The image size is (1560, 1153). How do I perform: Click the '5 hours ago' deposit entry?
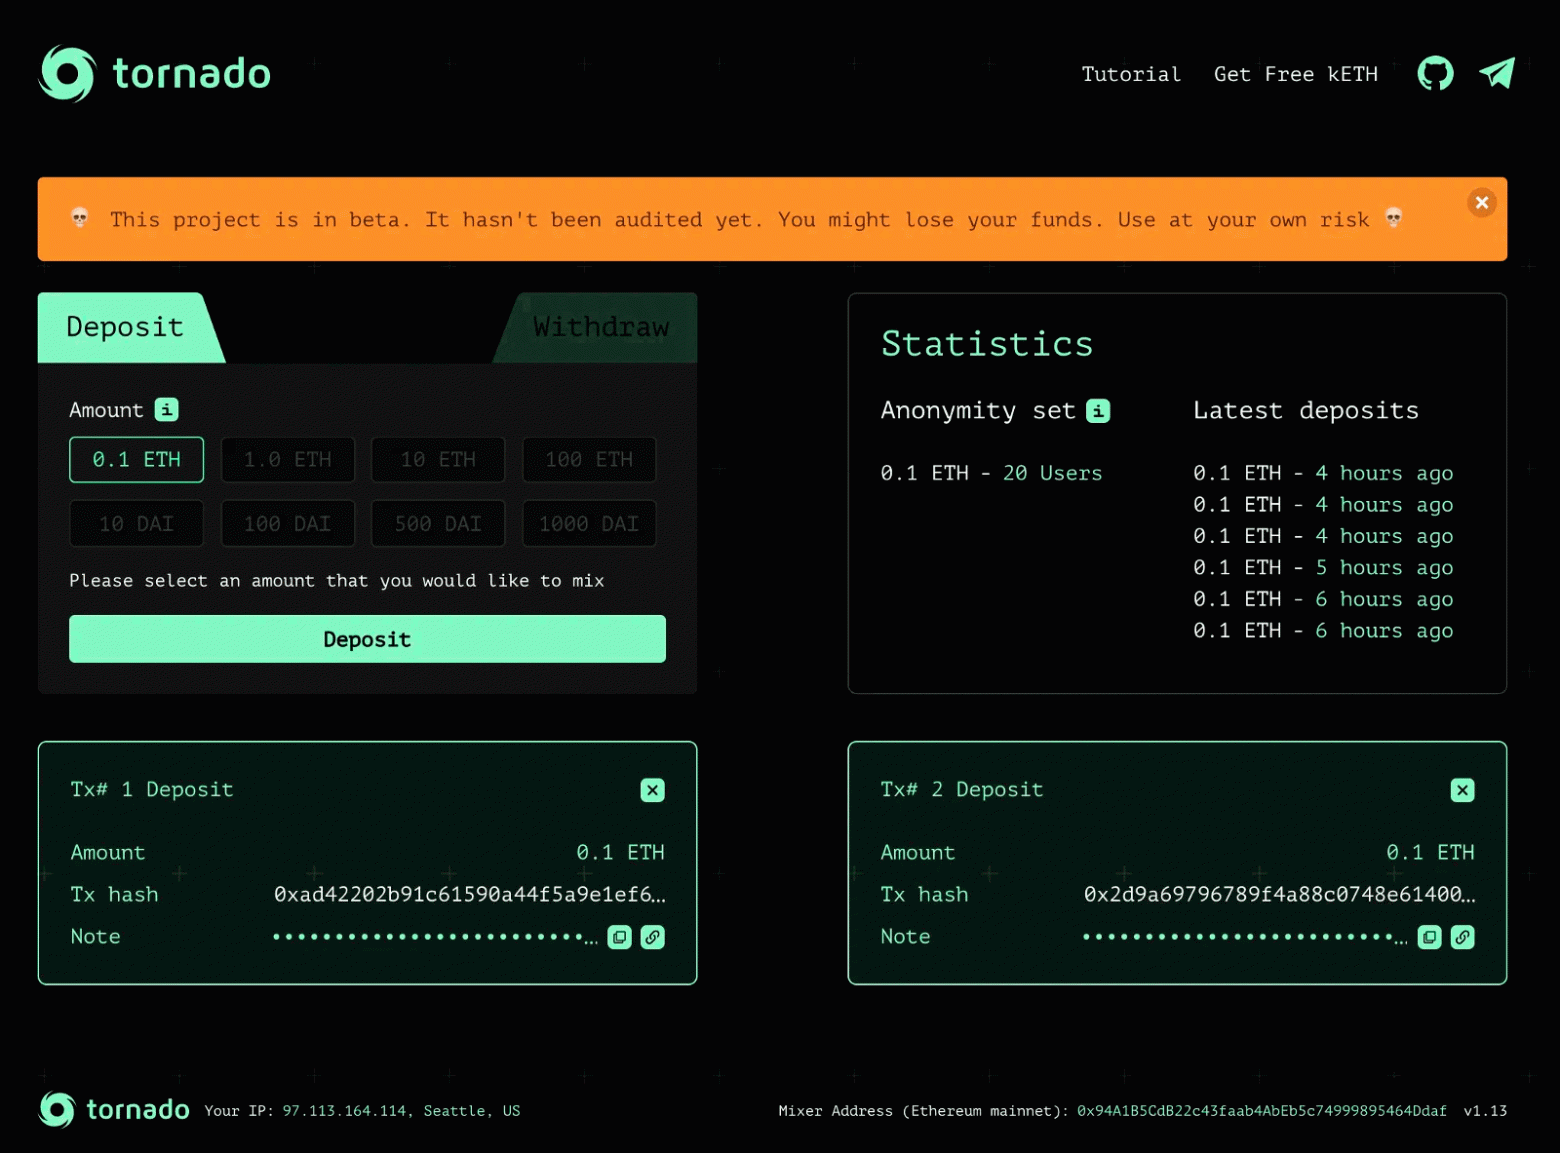pos(1323,568)
